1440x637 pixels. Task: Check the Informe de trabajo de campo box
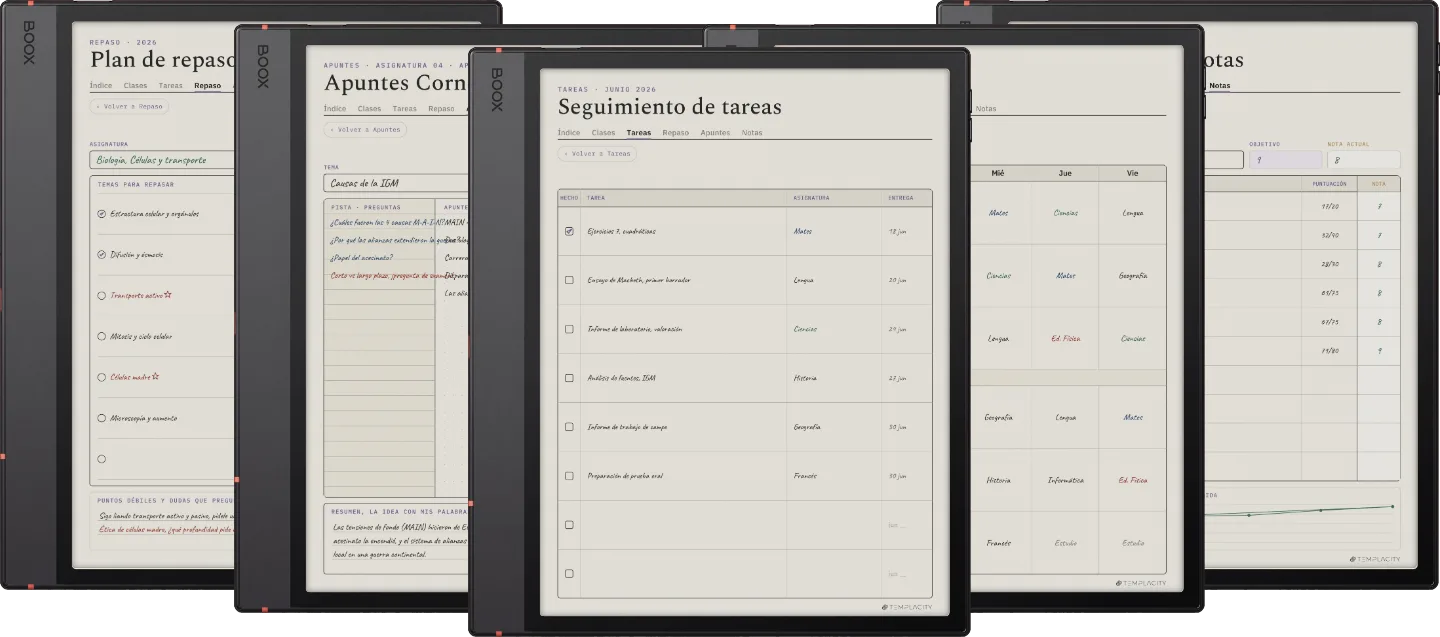tap(569, 427)
